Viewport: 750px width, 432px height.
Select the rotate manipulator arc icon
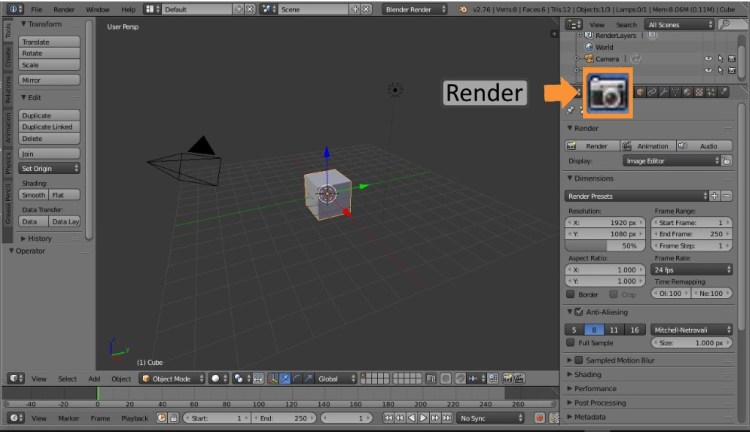coord(297,379)
